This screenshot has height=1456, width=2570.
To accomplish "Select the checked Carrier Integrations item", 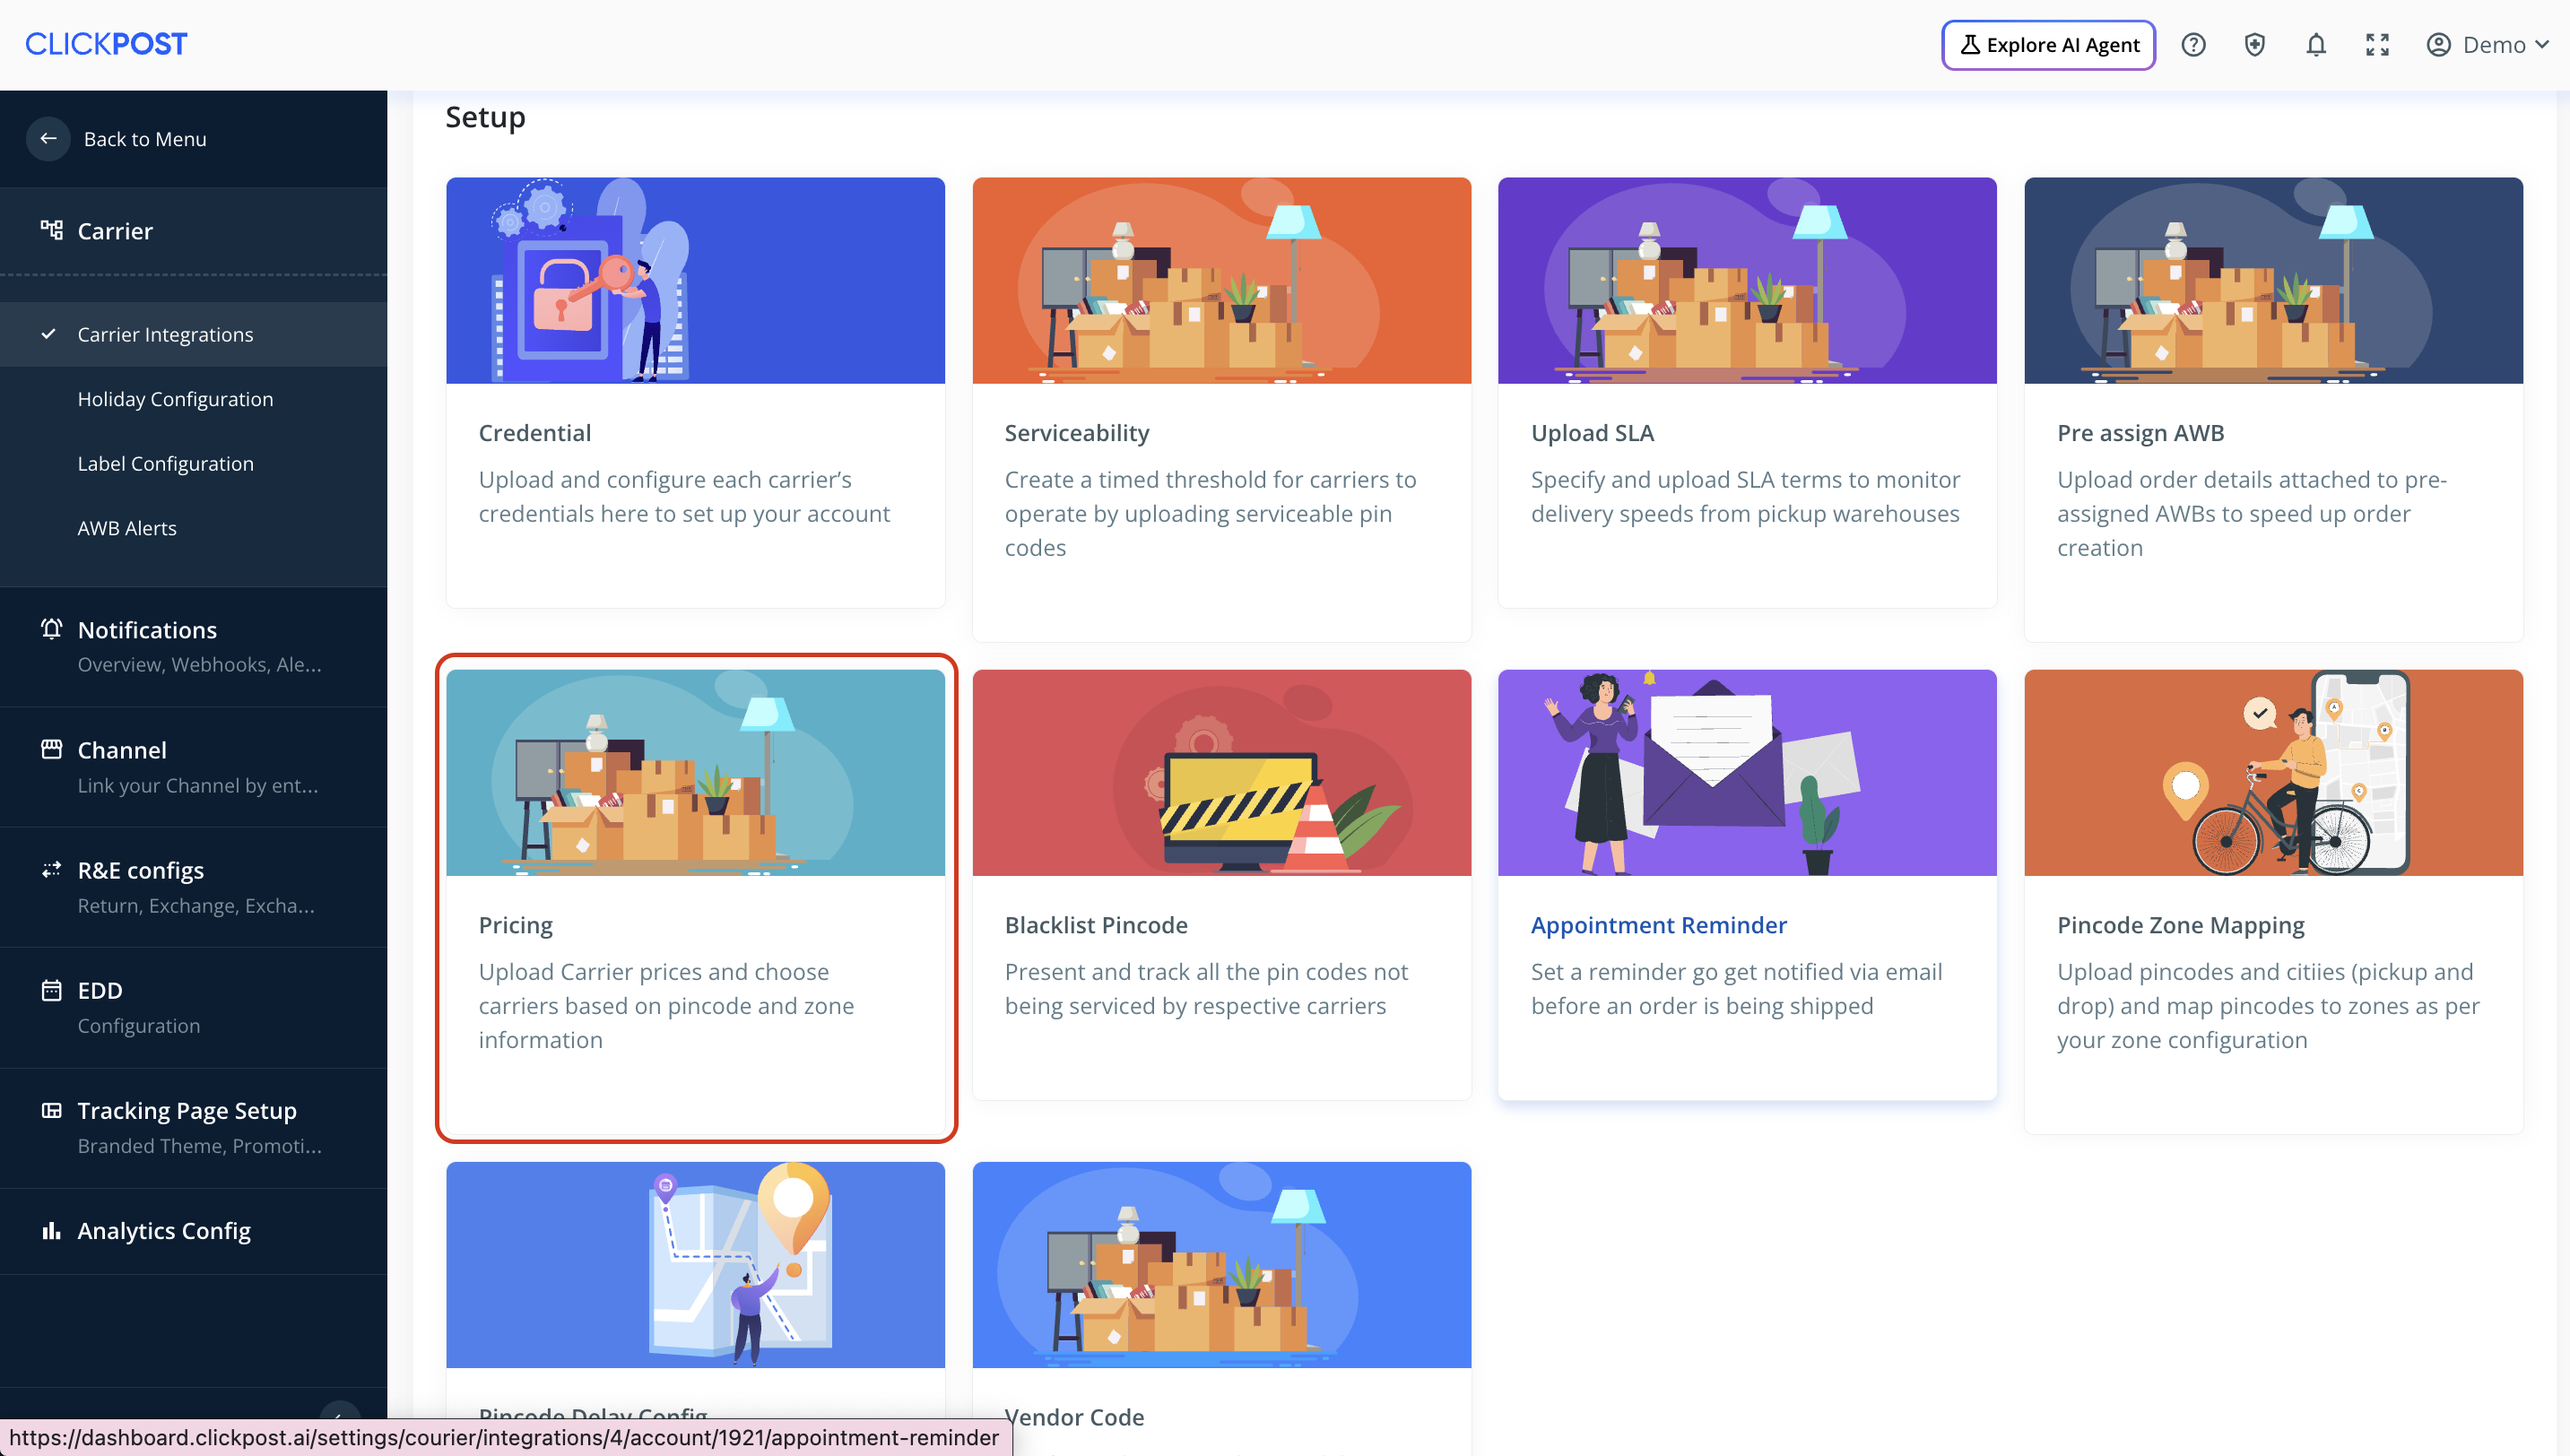I will pos(165,334).
